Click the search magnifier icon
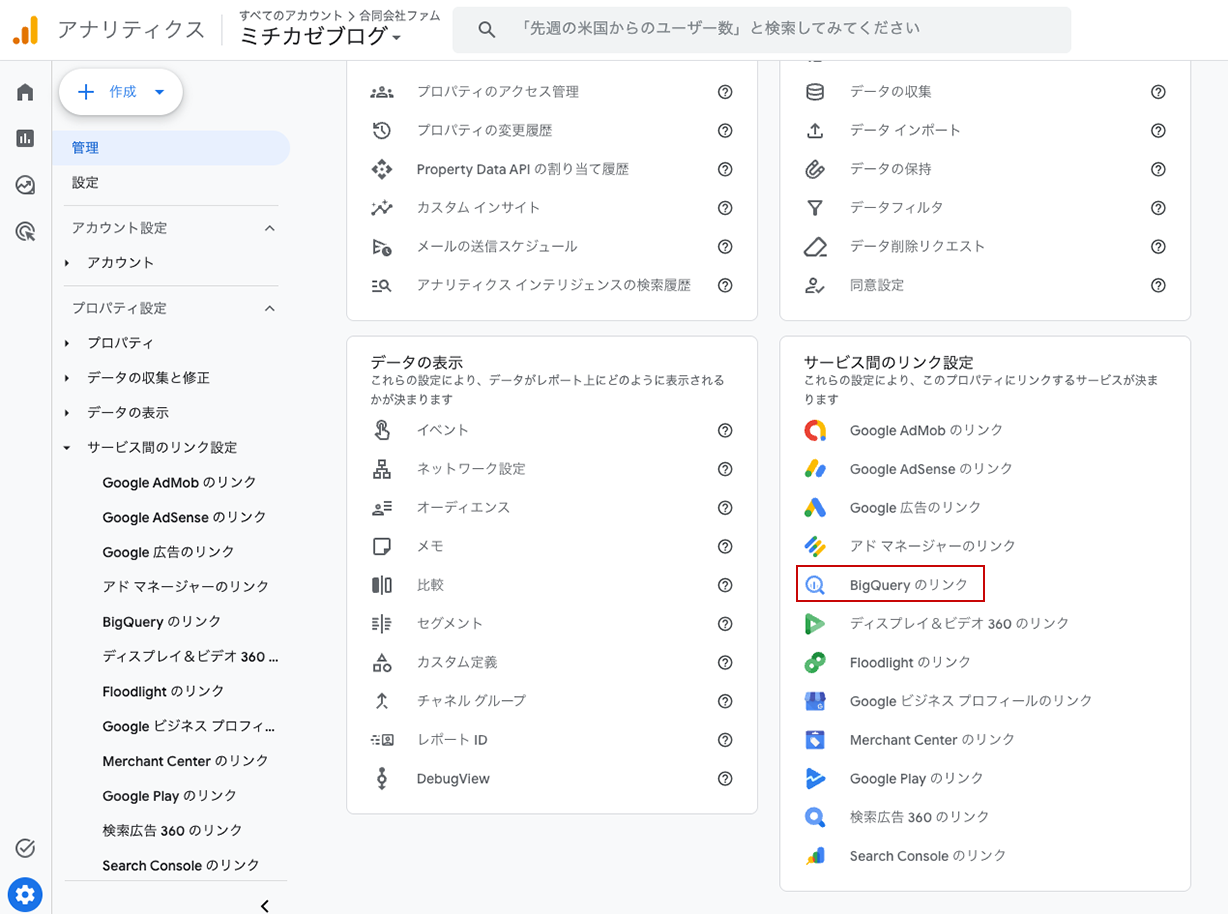This screenshot has height=914, width=1228. click(x=487, y=30)
